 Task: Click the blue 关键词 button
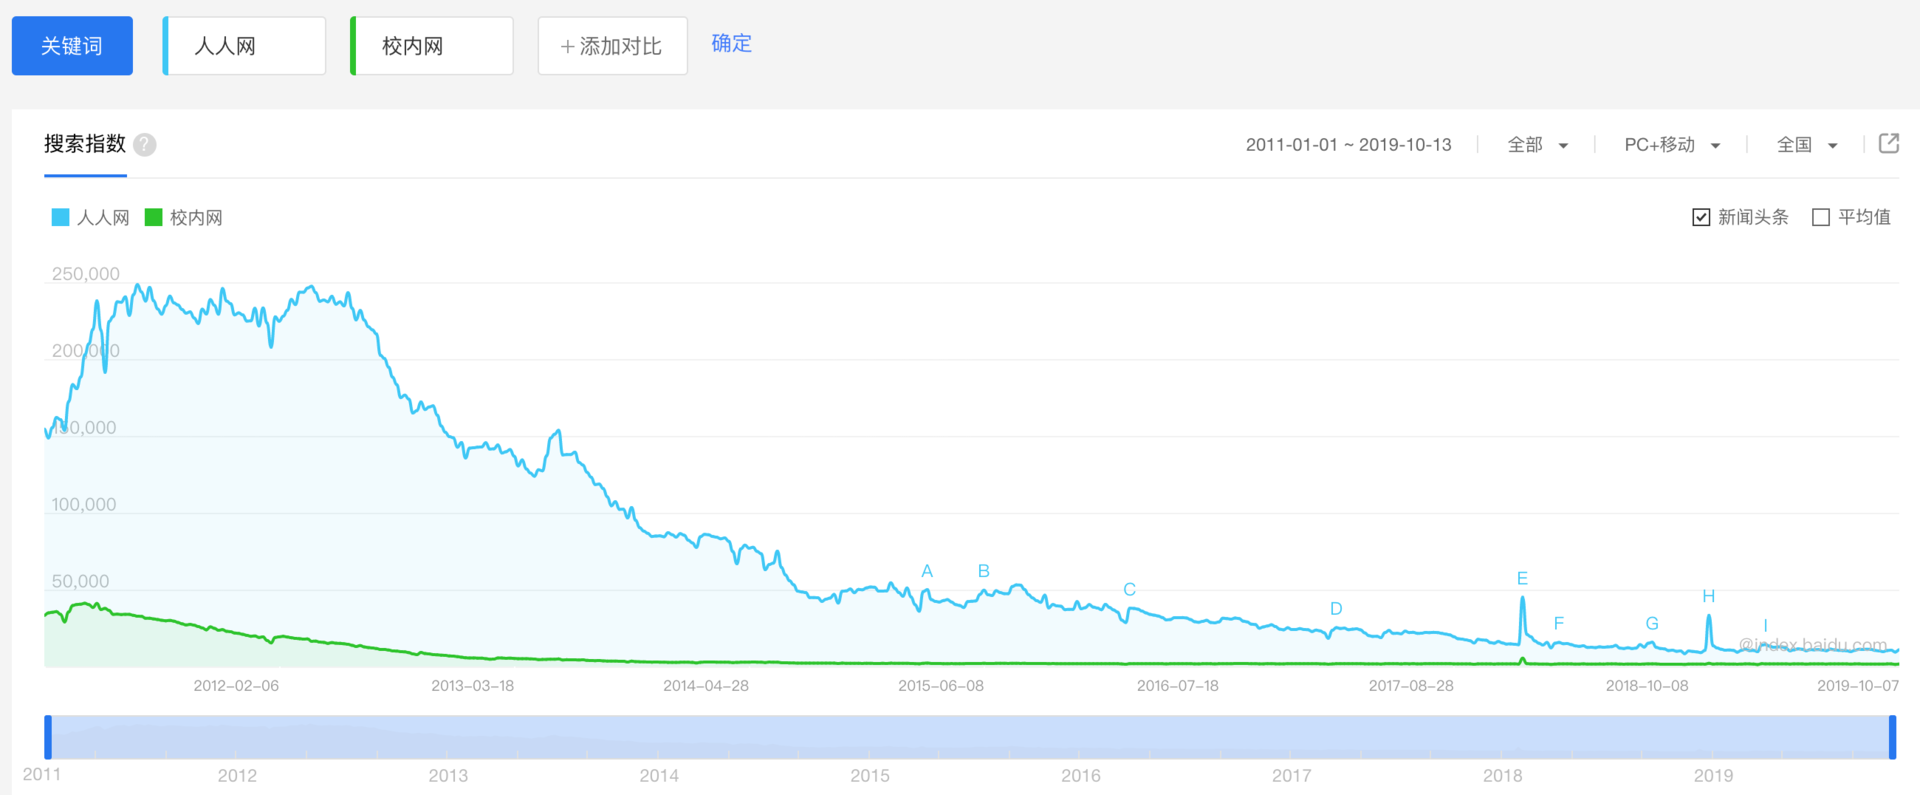tap(72, 46)
